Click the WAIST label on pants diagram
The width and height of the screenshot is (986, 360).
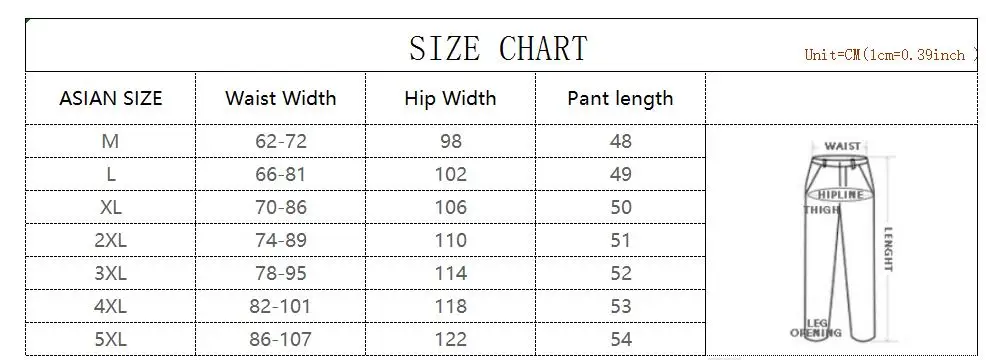pyautogui.click(x=842, y=146)
